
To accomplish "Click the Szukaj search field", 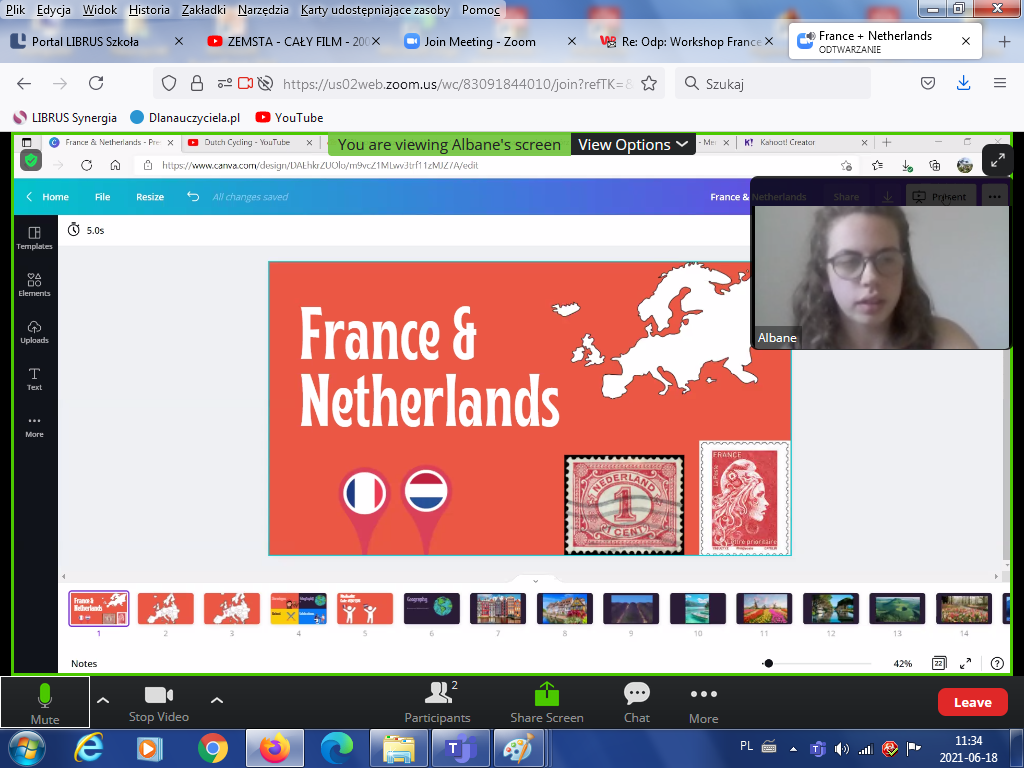I will [773, 84].
